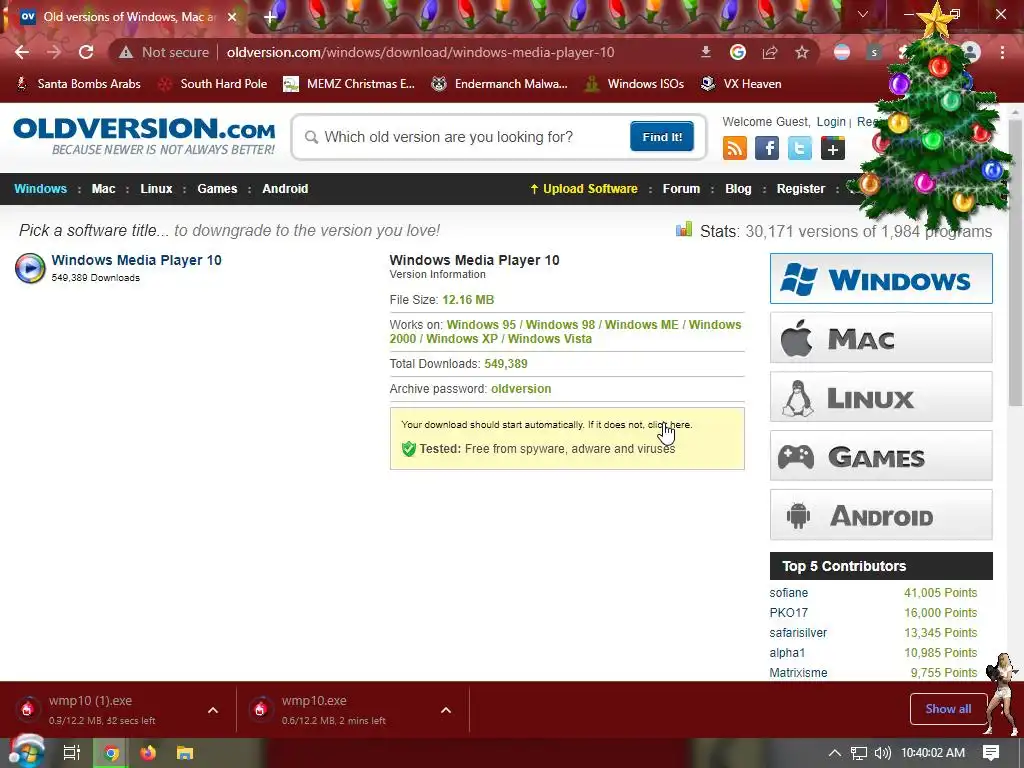Open contributor alpha1's profile
The image size is (1024, 768).
point(787,652)
